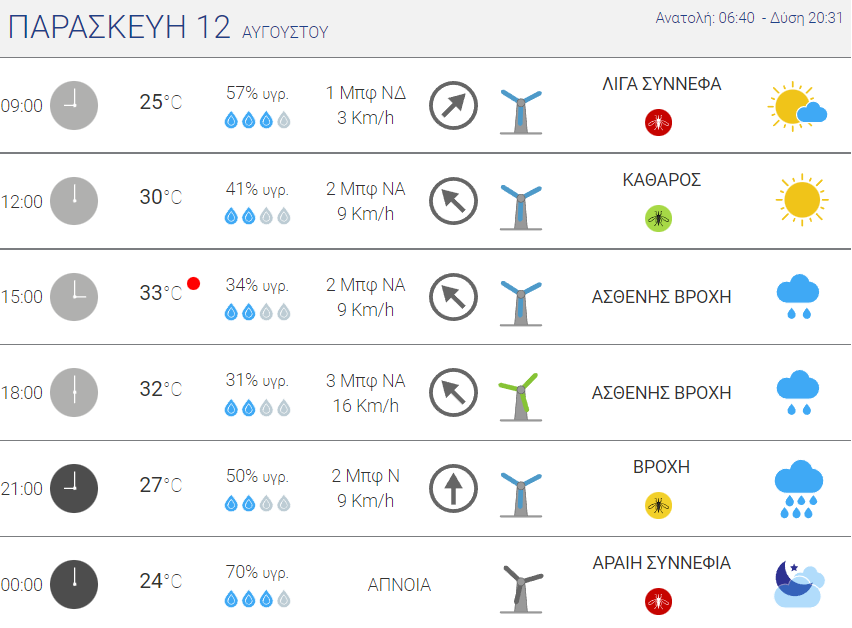Click the ΑΠΝΟΙΑ wind label at 00:00
The height and width of the screenshot is (628, 852).
399,585
